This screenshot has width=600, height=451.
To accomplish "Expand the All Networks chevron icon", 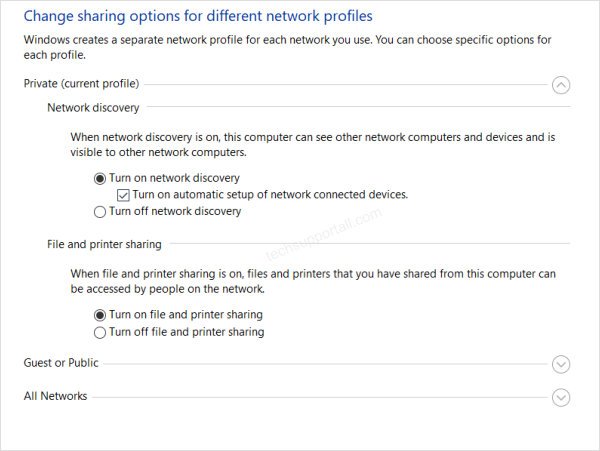I will tap(561, 397).
